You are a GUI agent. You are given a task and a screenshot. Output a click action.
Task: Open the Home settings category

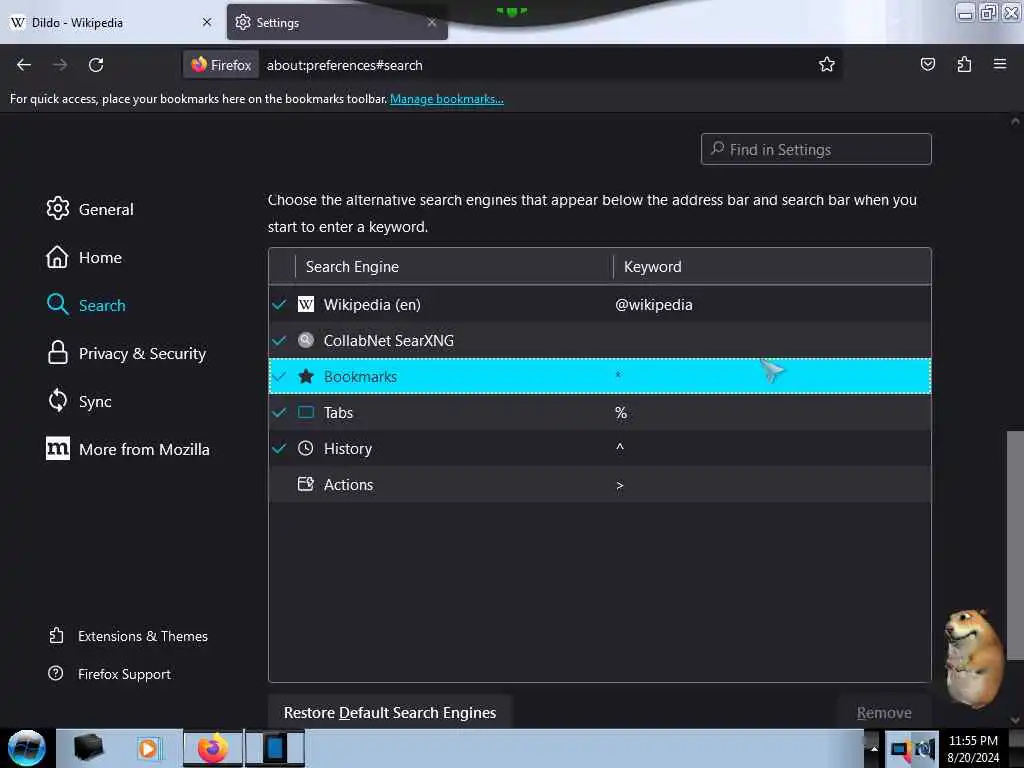coord(100,257)
